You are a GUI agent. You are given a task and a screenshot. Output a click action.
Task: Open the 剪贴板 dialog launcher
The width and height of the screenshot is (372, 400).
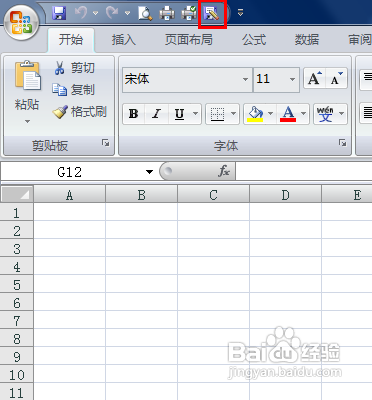(106, 143)
